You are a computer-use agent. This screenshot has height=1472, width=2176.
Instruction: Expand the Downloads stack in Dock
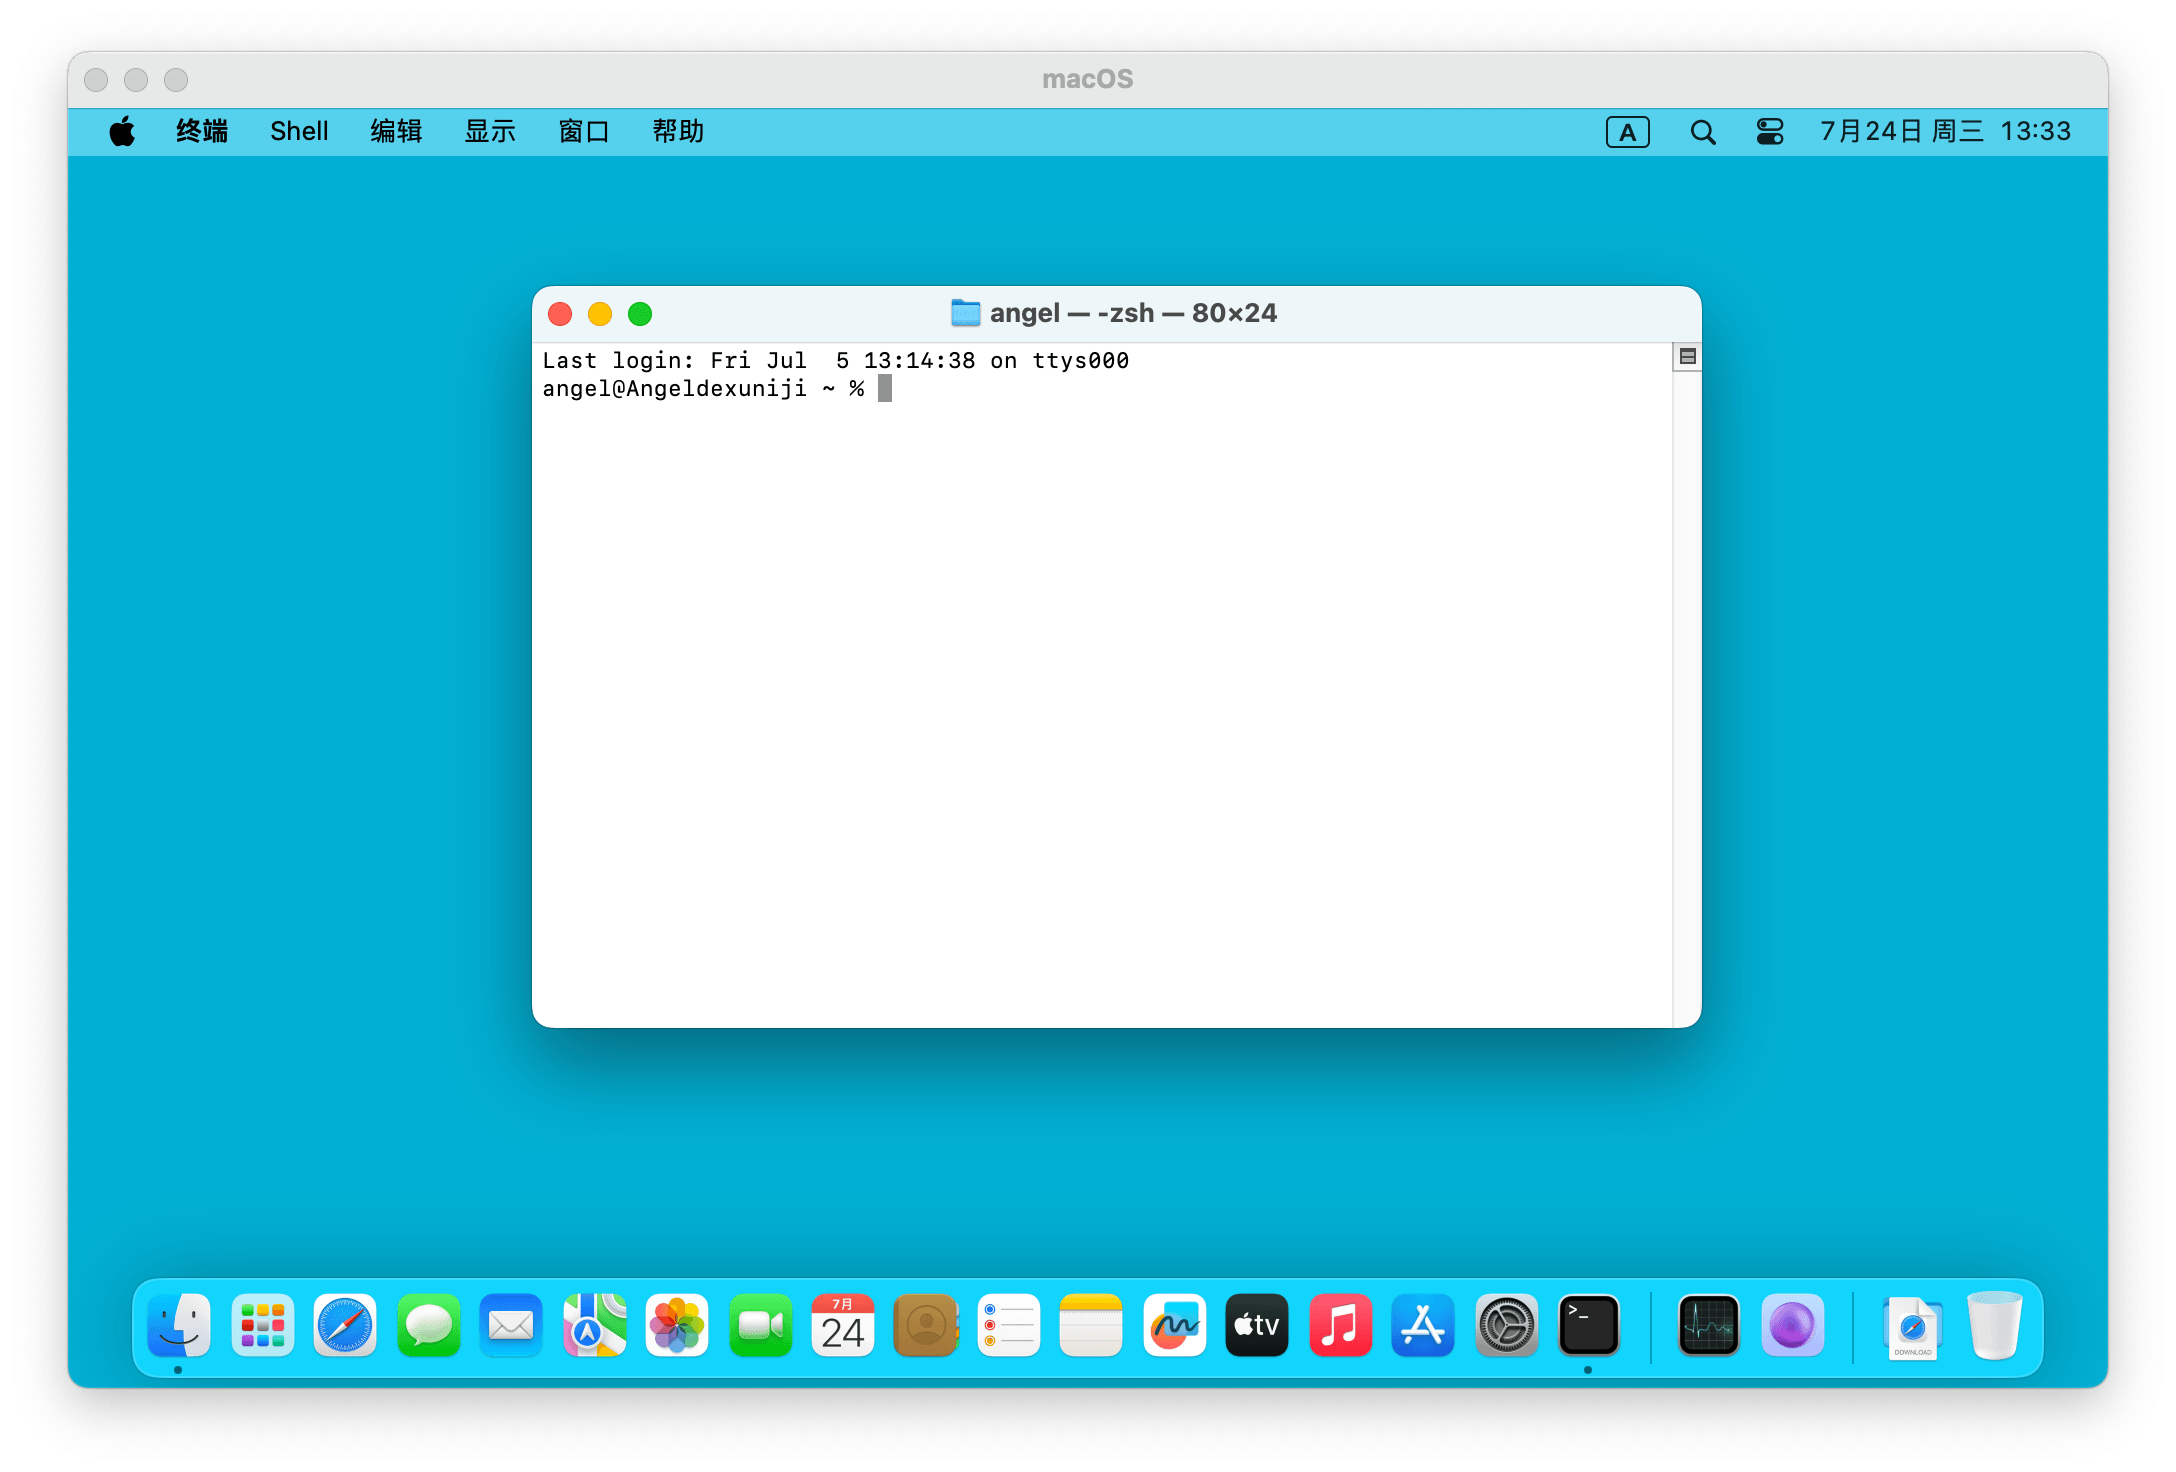(1912, 1326)
